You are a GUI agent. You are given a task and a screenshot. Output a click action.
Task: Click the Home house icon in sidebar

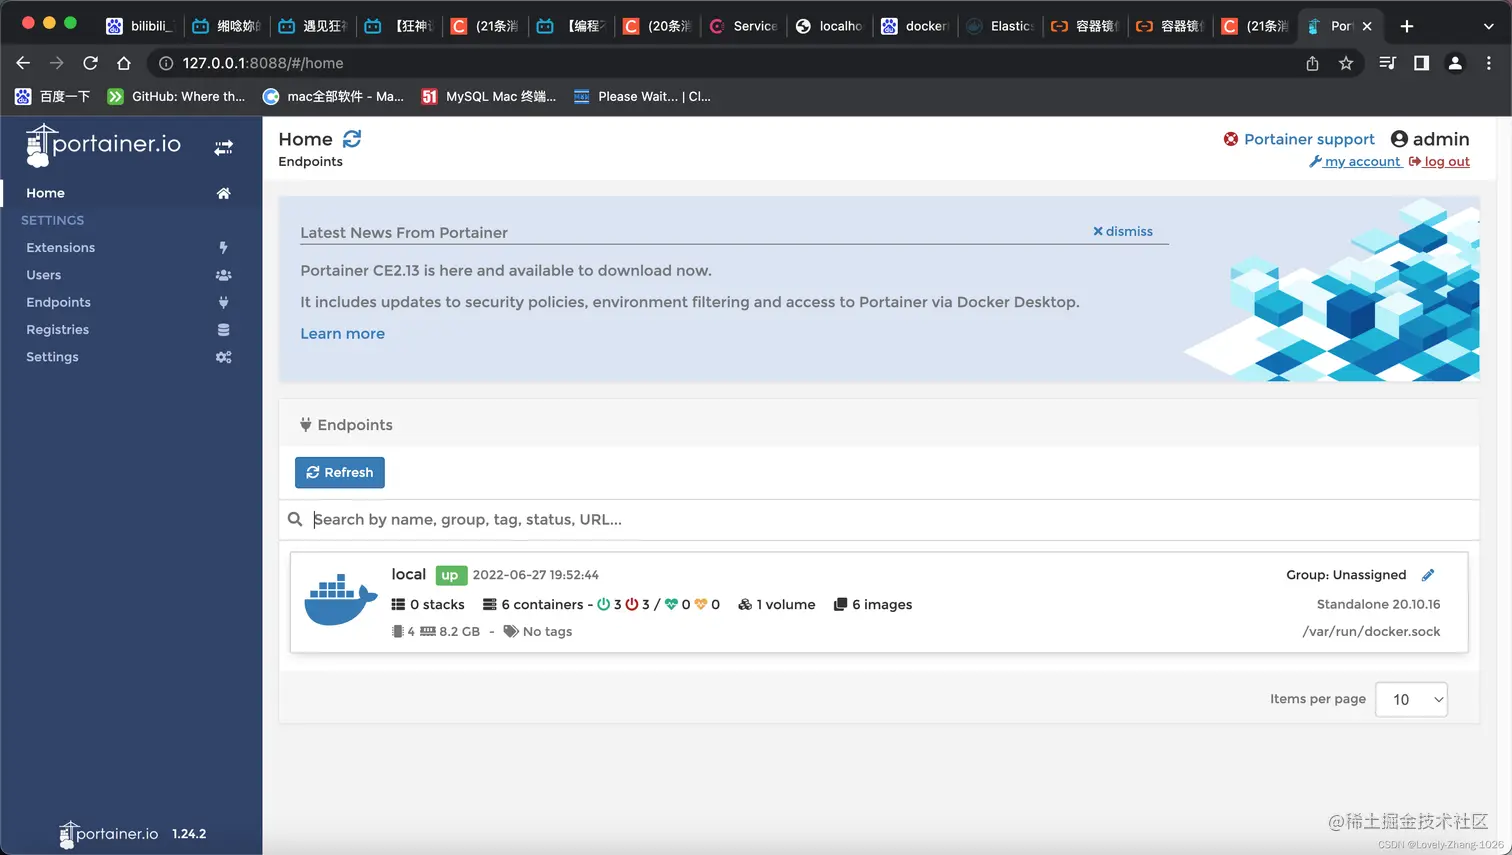(x=224, y=193)
